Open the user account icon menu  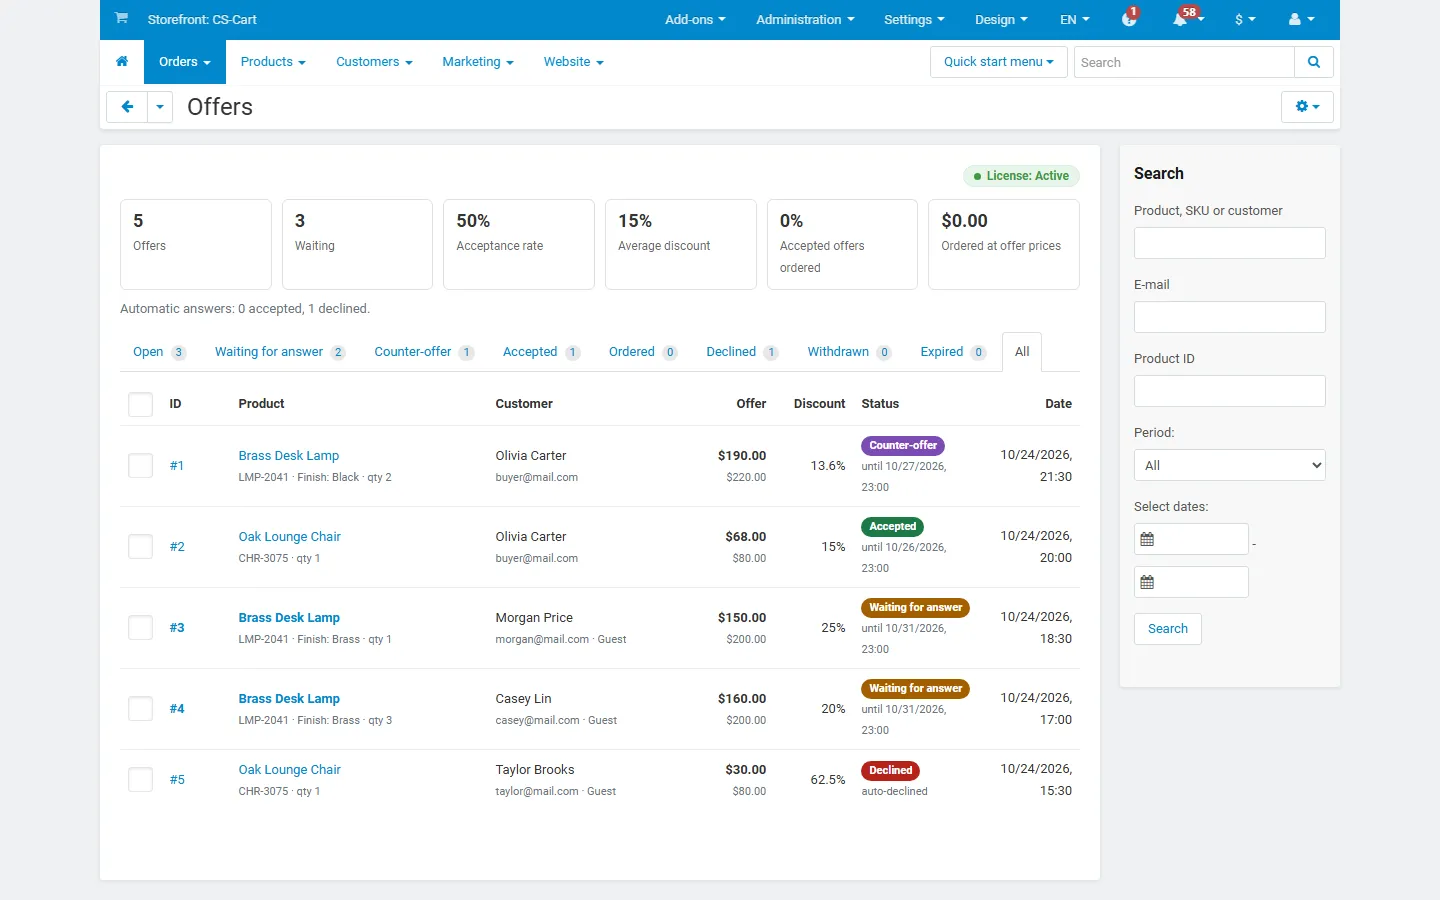[1301, 19]
